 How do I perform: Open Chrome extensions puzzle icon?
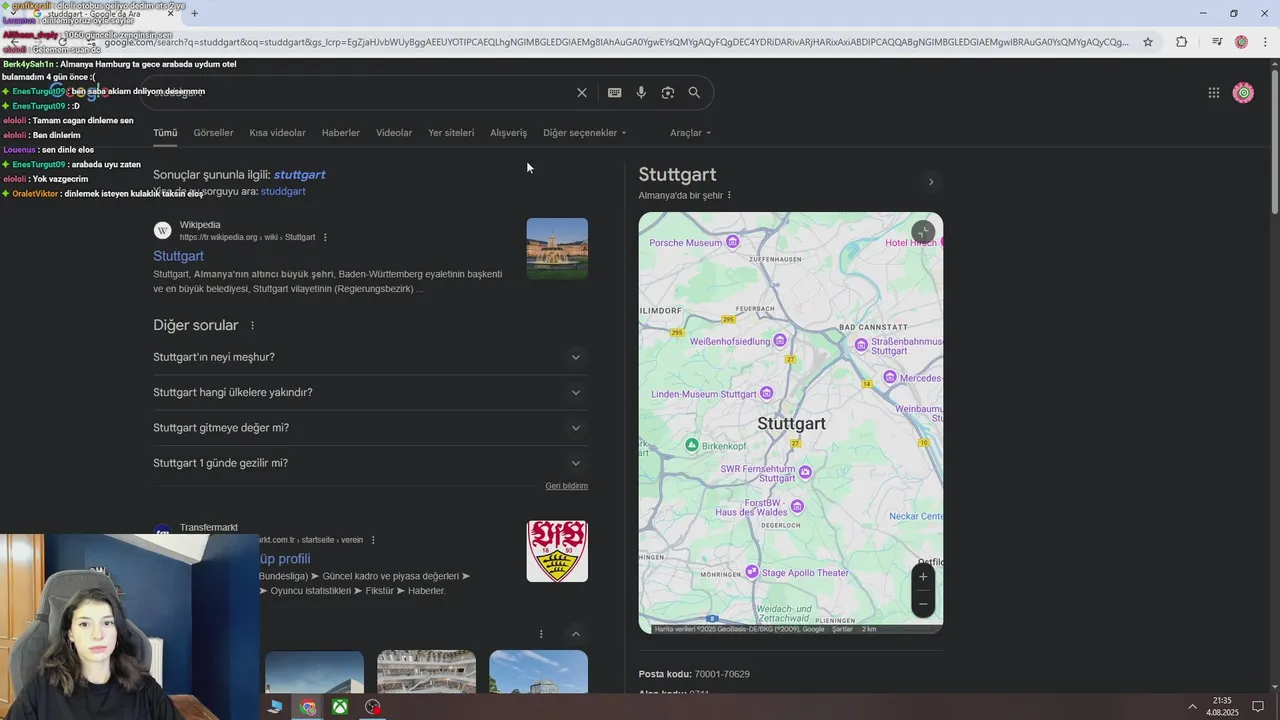[1182, 42]
